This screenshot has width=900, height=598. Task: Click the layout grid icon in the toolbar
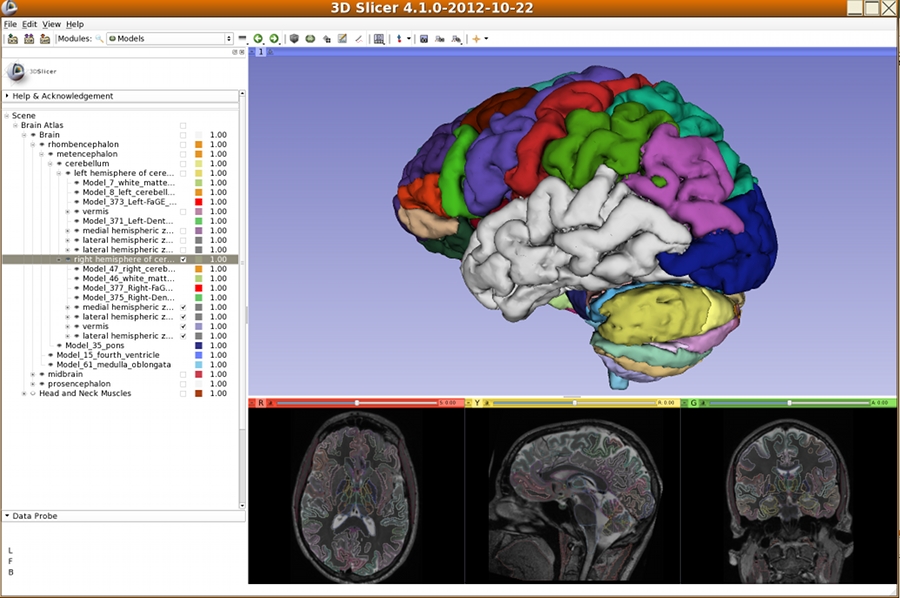[378, 39]
